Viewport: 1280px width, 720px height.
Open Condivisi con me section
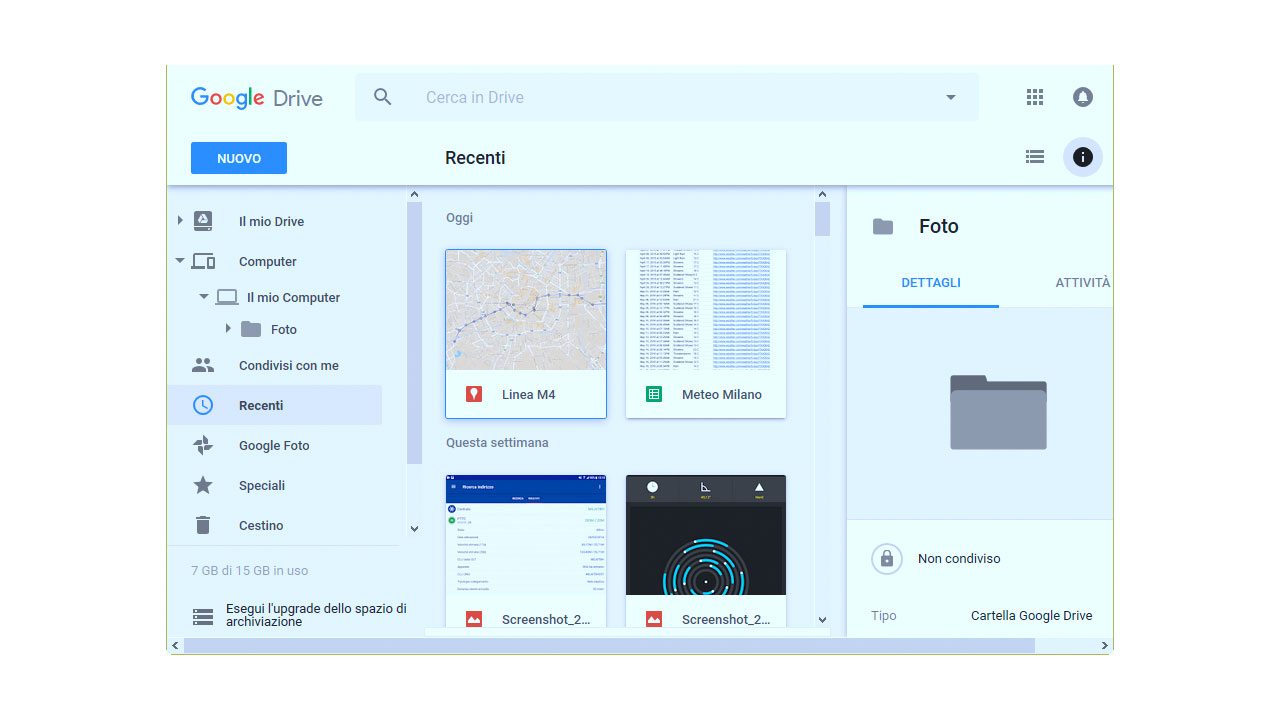pos(288,366)
